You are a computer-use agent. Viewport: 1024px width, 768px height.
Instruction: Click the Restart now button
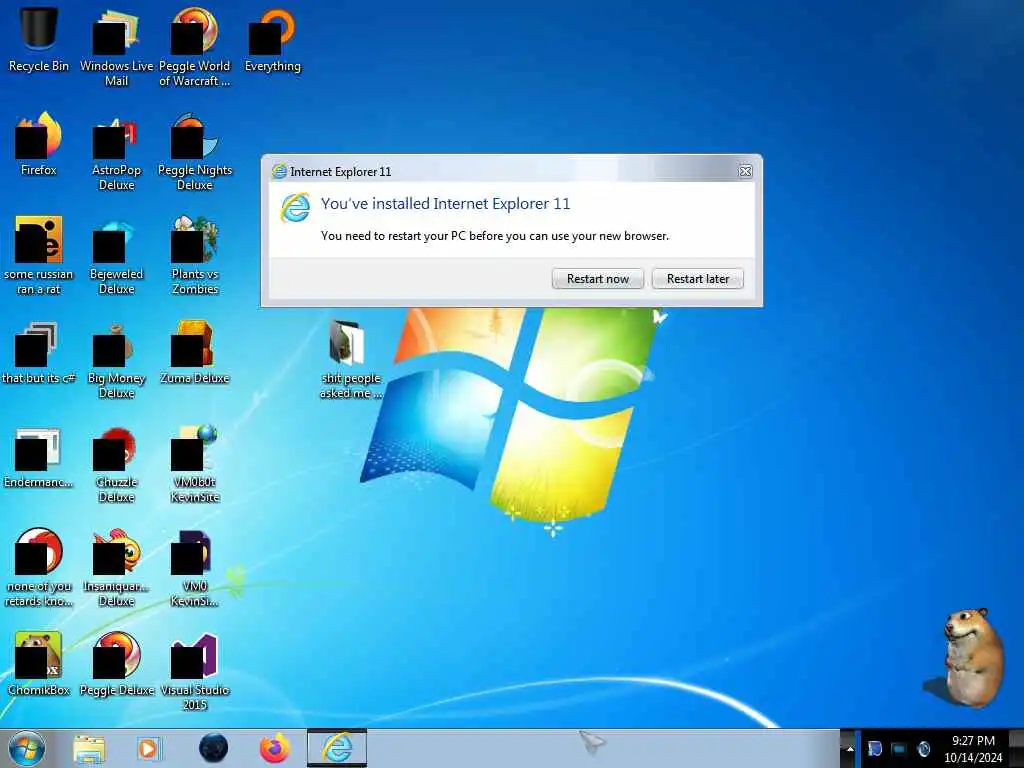click(x=598, y=279)
